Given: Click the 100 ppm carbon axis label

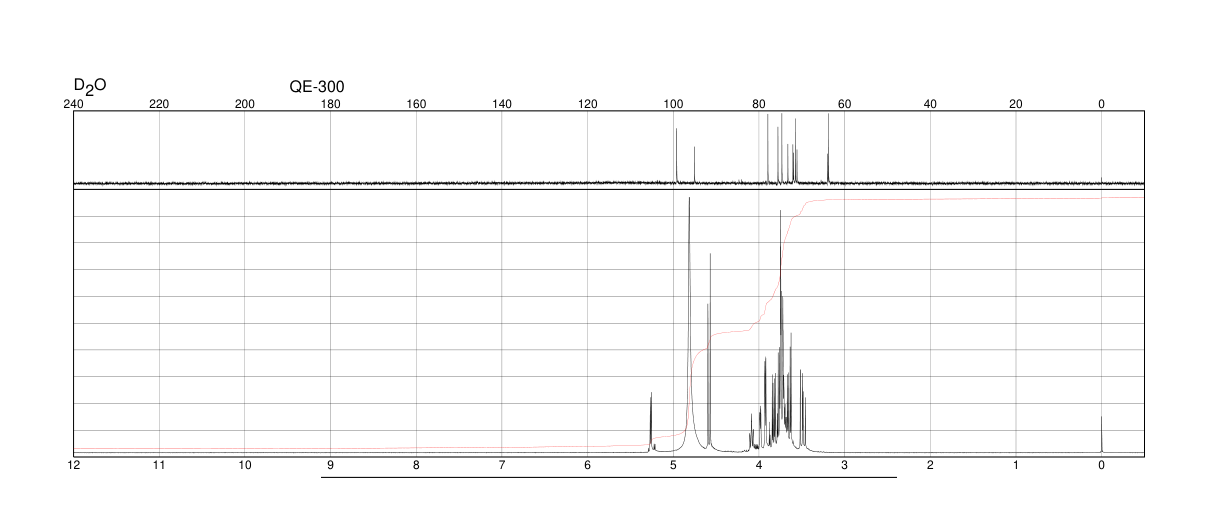Looking at the screenshot, I should pos(673,104).
